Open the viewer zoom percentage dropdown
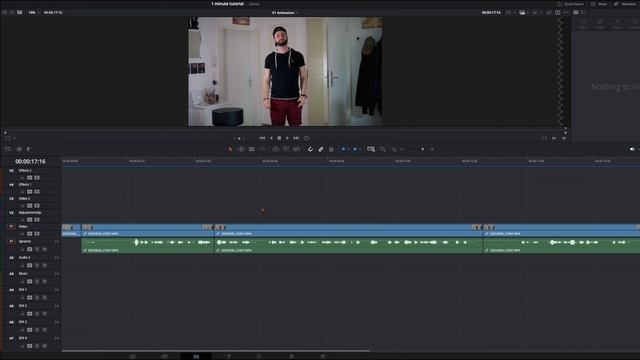 [x=34, y=13]
